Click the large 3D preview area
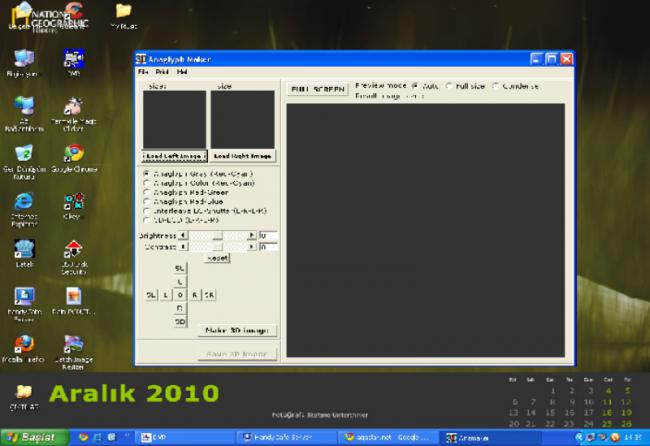 [x=425, y=230]
